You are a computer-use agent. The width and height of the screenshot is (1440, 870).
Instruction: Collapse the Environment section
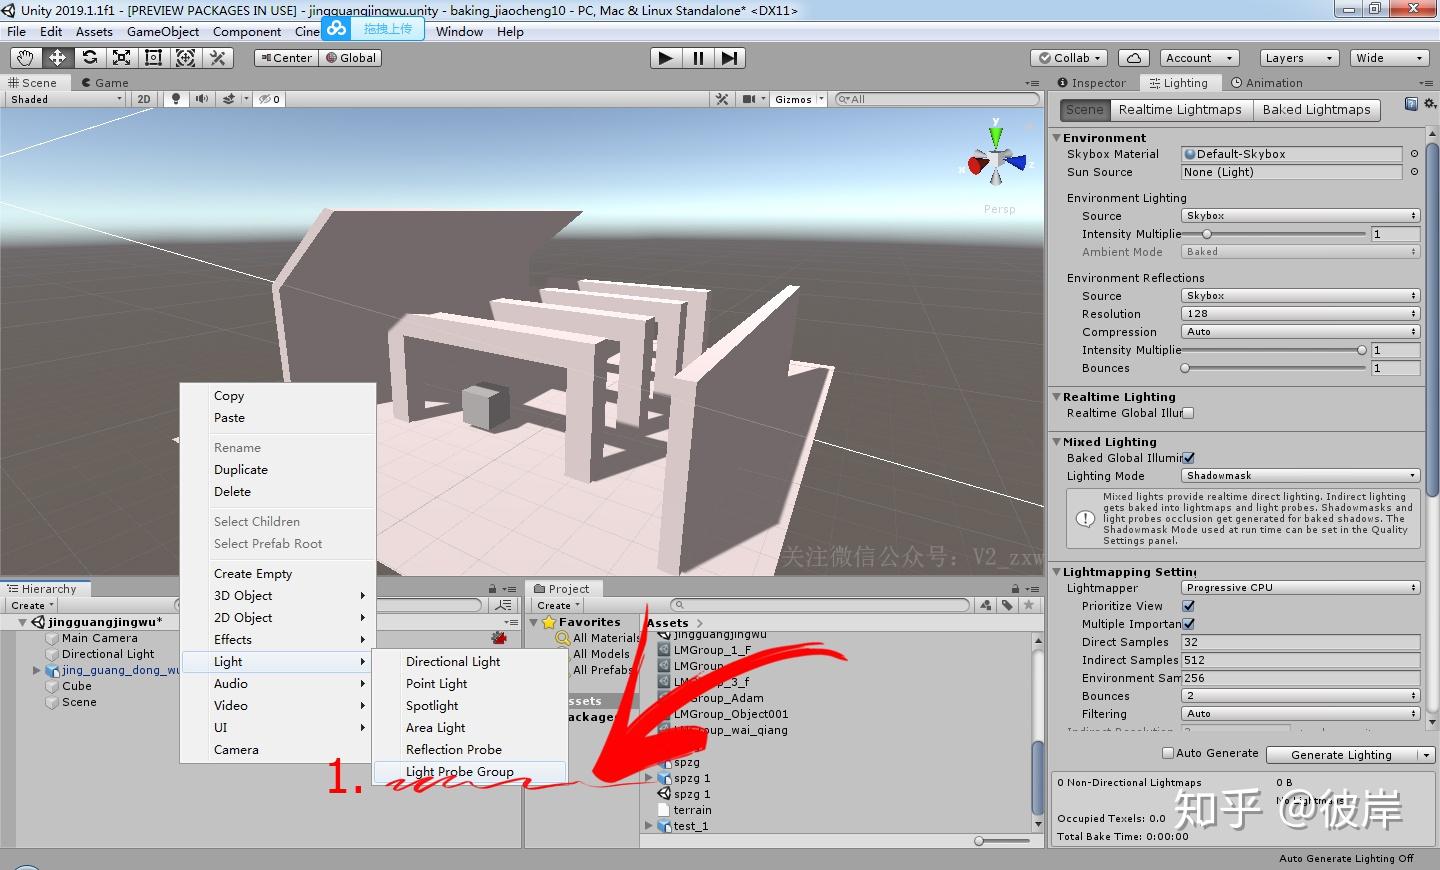1056,138
